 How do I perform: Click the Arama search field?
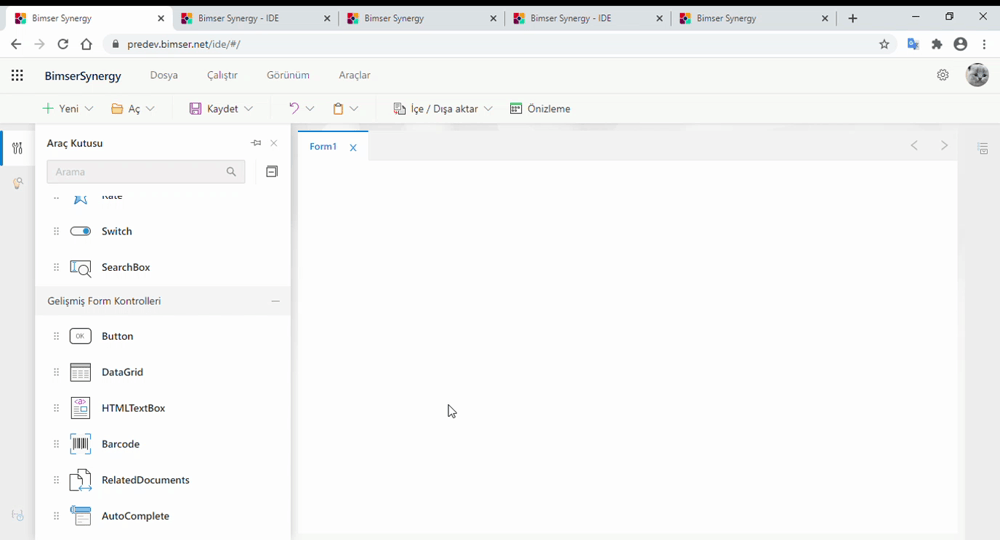click(x=138, y=172)
